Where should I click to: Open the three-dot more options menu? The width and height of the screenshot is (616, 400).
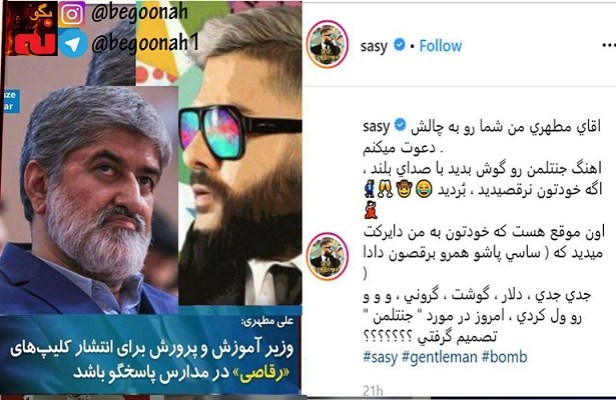click(609, 46)
